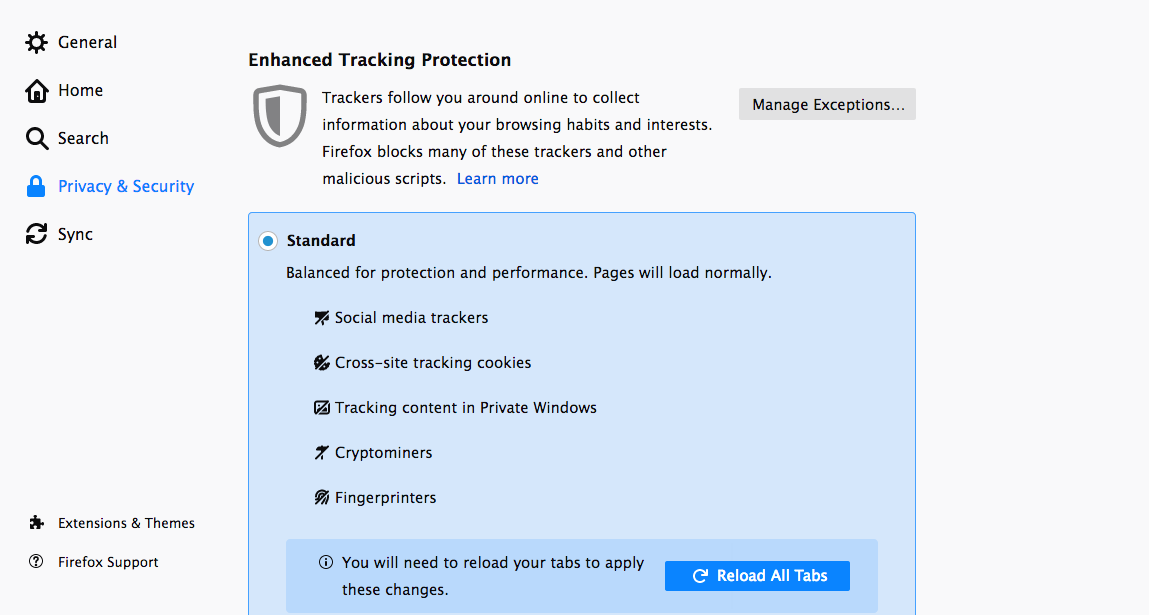Select the Standard protection radio button
The height and width of the screenshot is (615, 1149).
click(268, 241)
